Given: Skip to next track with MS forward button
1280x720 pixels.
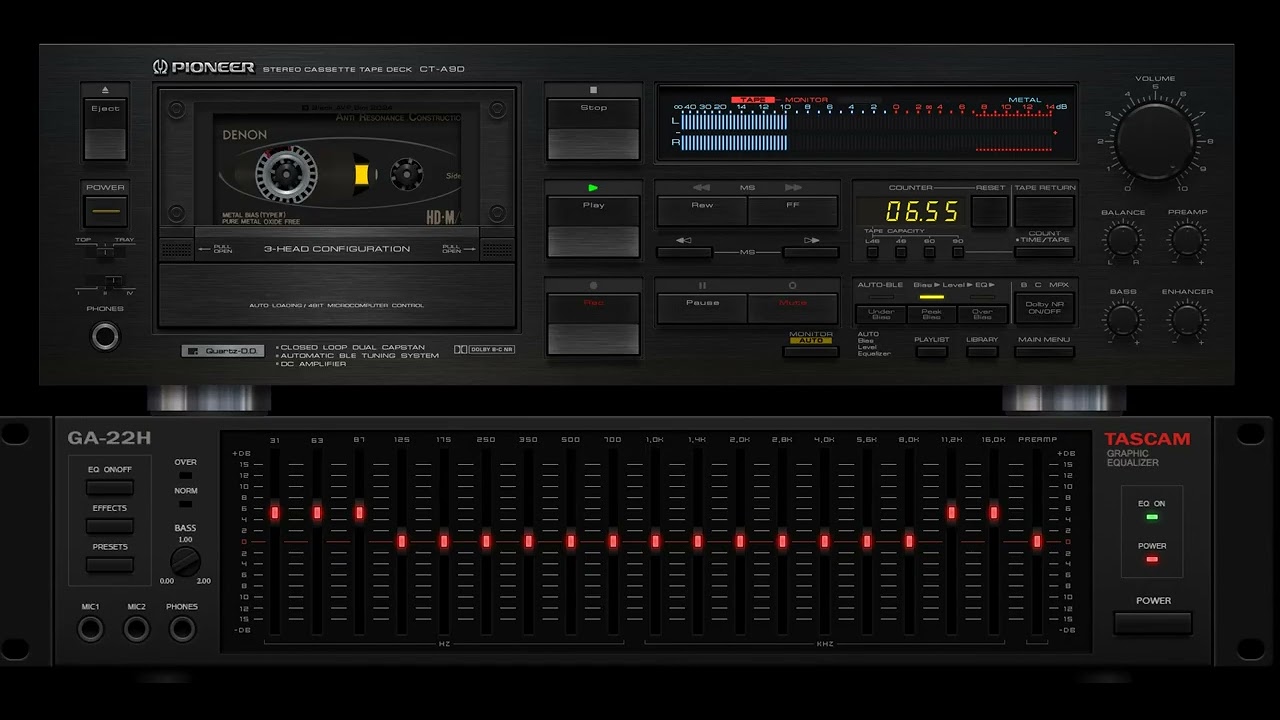Looking at the screenshot, I should (x=811, y=252).
